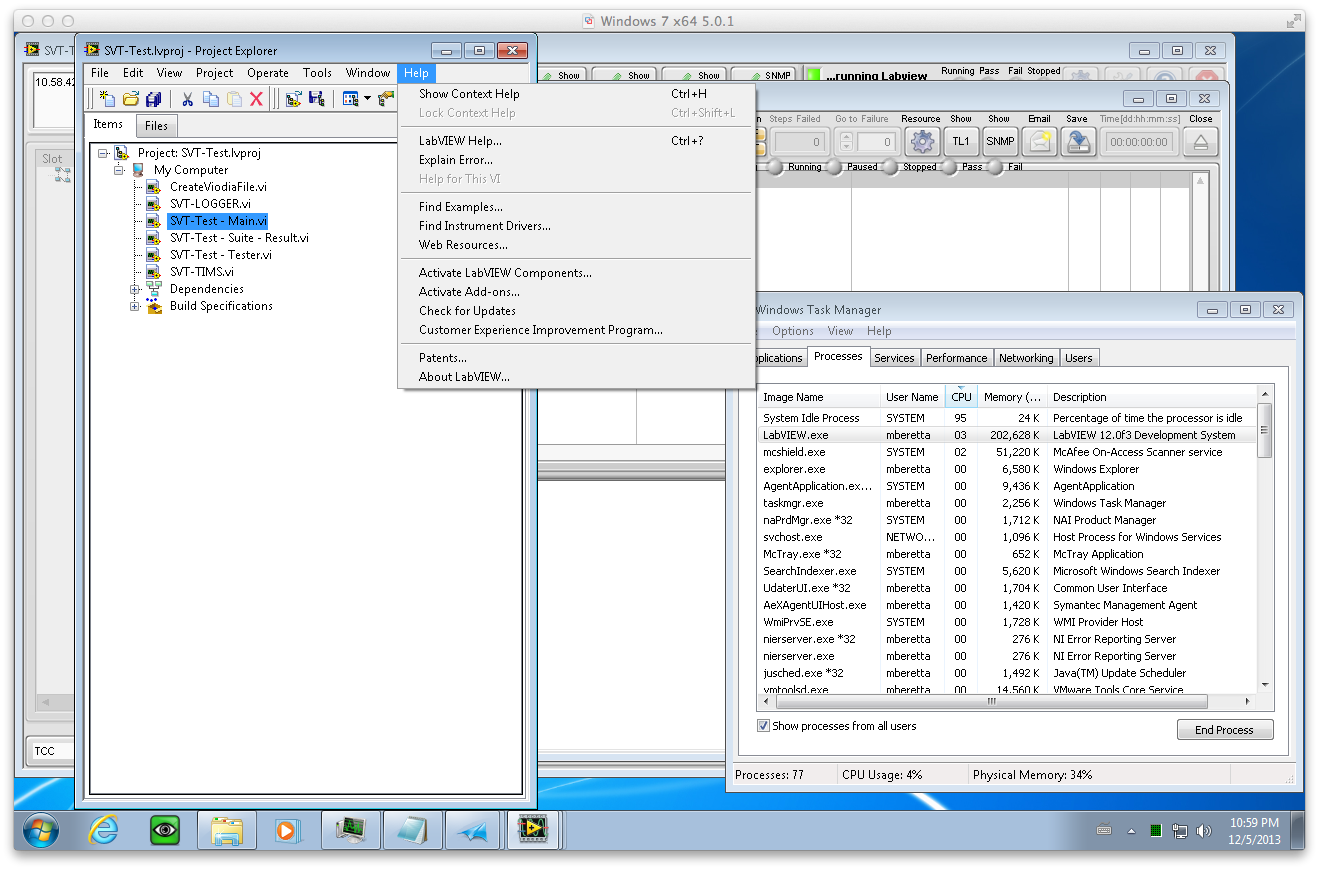Click the toolbar icon right of red X
Image resolution: width=1319 pixels, height=870 pixels.
point(293,99)
